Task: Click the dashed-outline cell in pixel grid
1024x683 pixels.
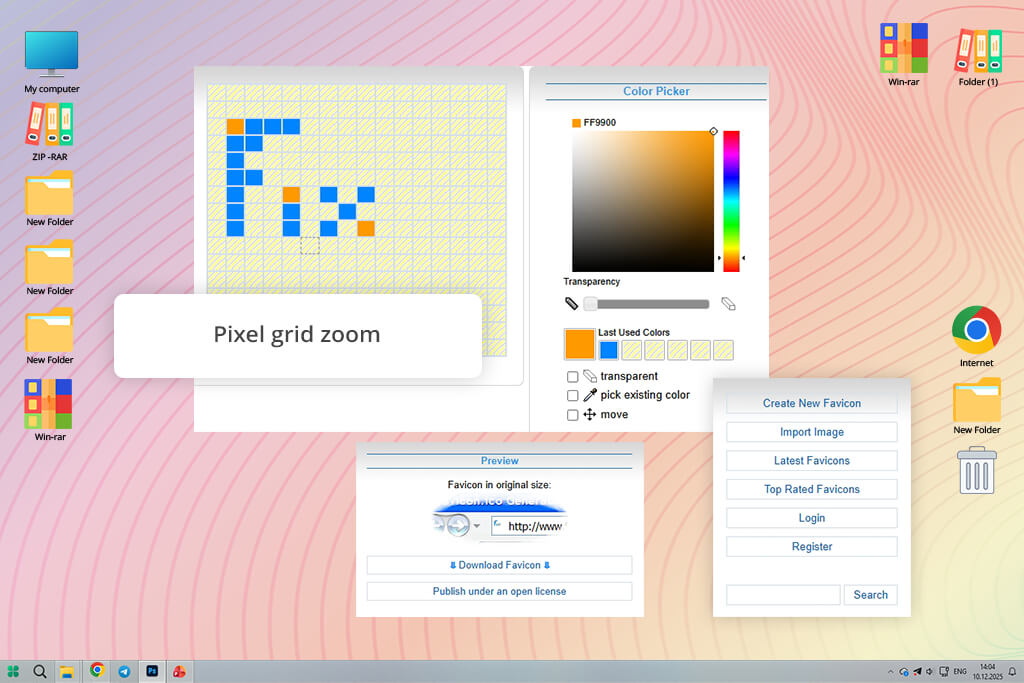Action: tap(310, 246)
